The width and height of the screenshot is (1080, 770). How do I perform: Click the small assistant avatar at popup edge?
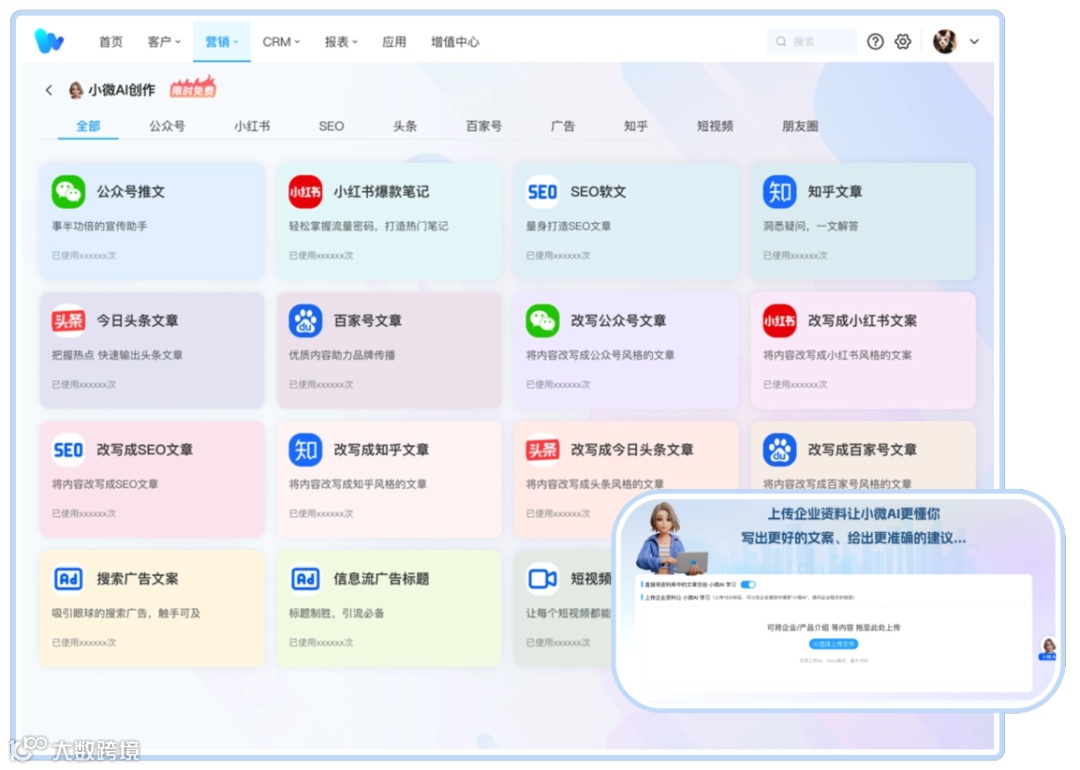(1048, 649)
